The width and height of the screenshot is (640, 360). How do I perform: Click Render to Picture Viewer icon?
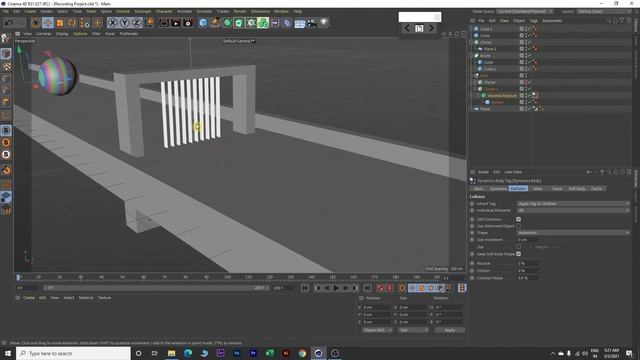pos(176,23)
